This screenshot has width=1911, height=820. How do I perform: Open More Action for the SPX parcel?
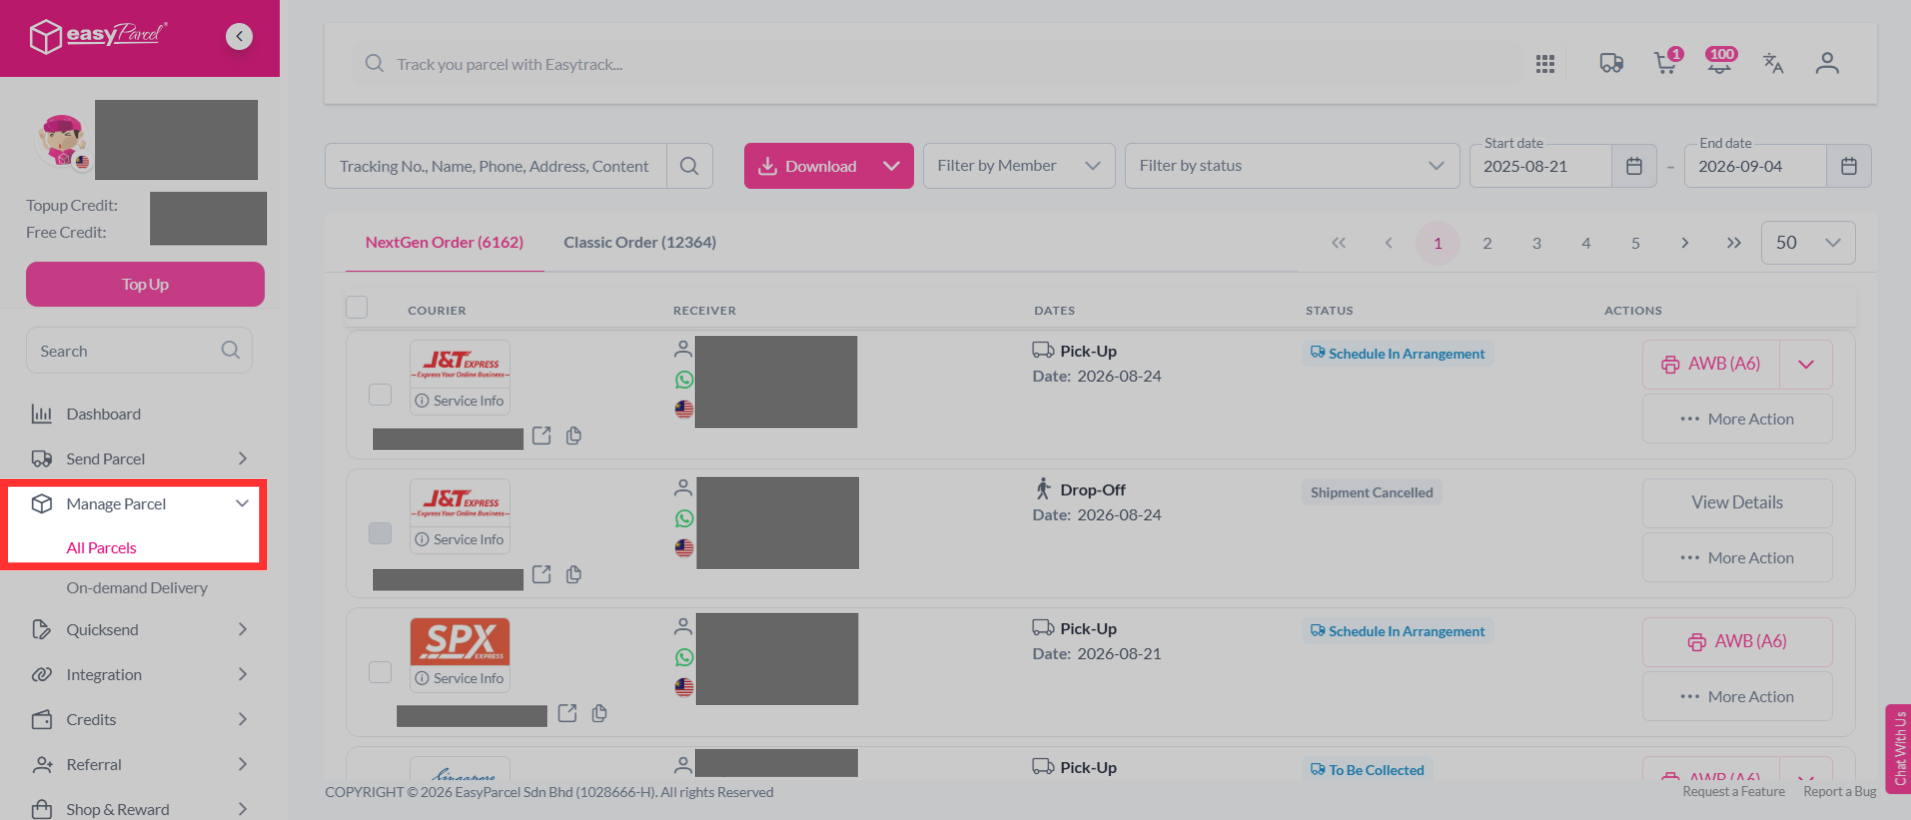click(x=1737, y=697)
